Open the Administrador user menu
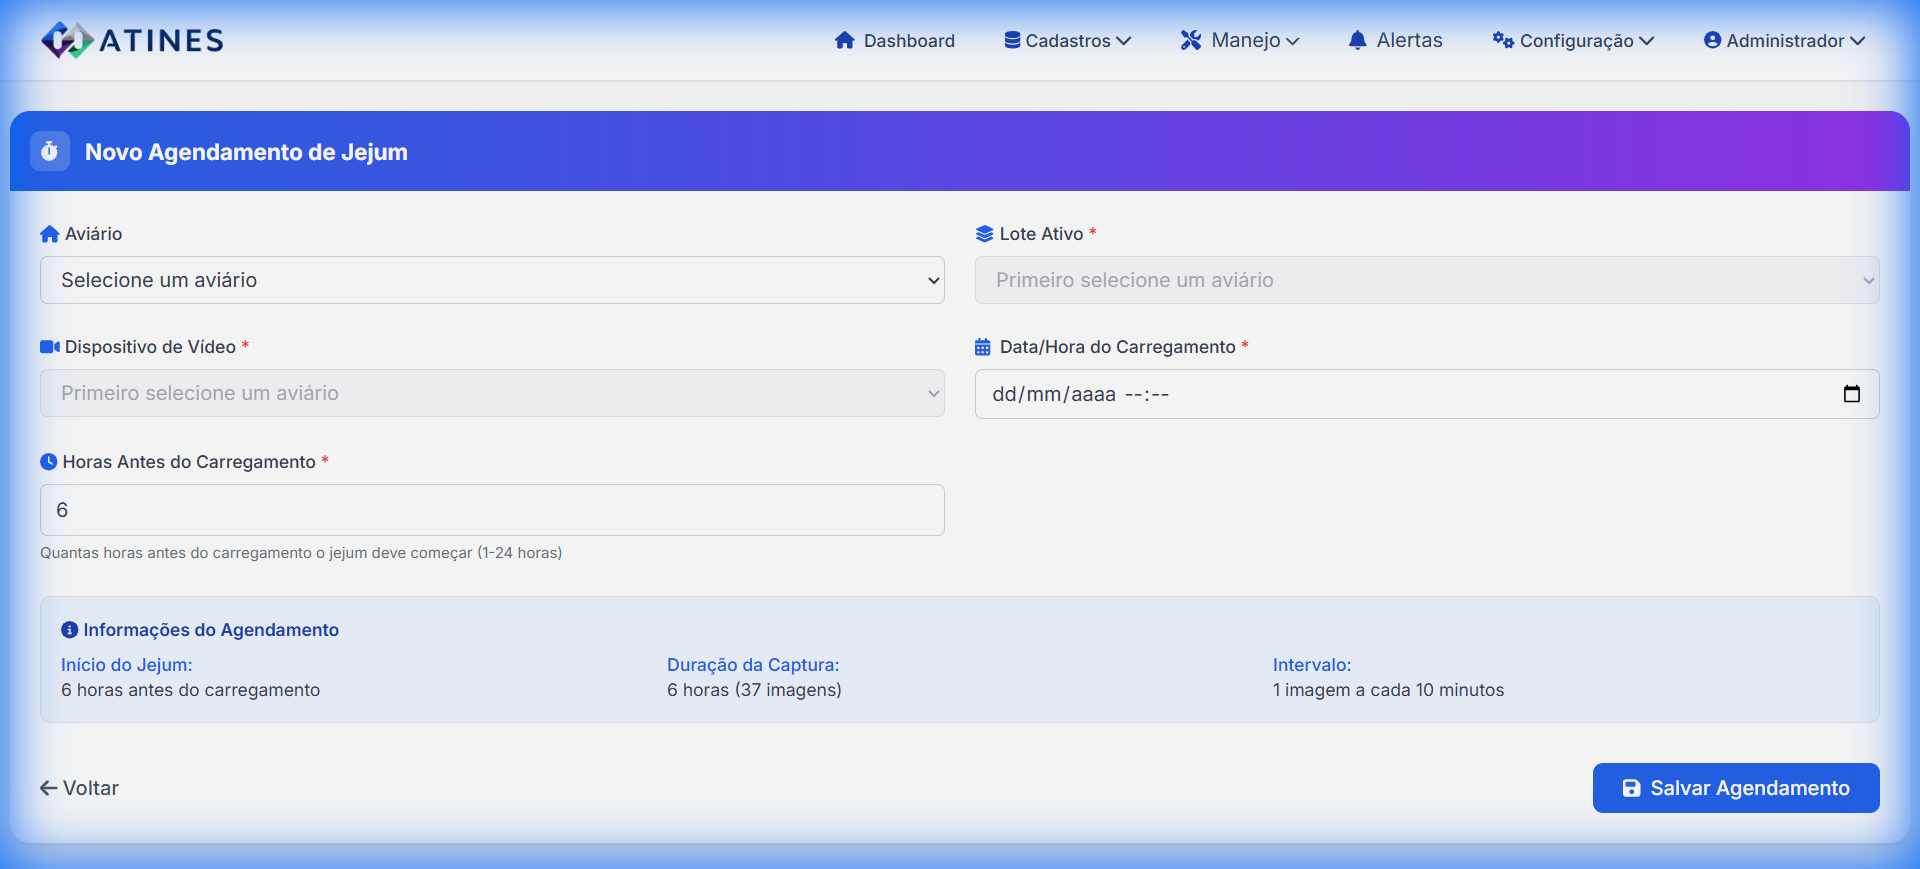1920x869 pixels. [1784, 41]
